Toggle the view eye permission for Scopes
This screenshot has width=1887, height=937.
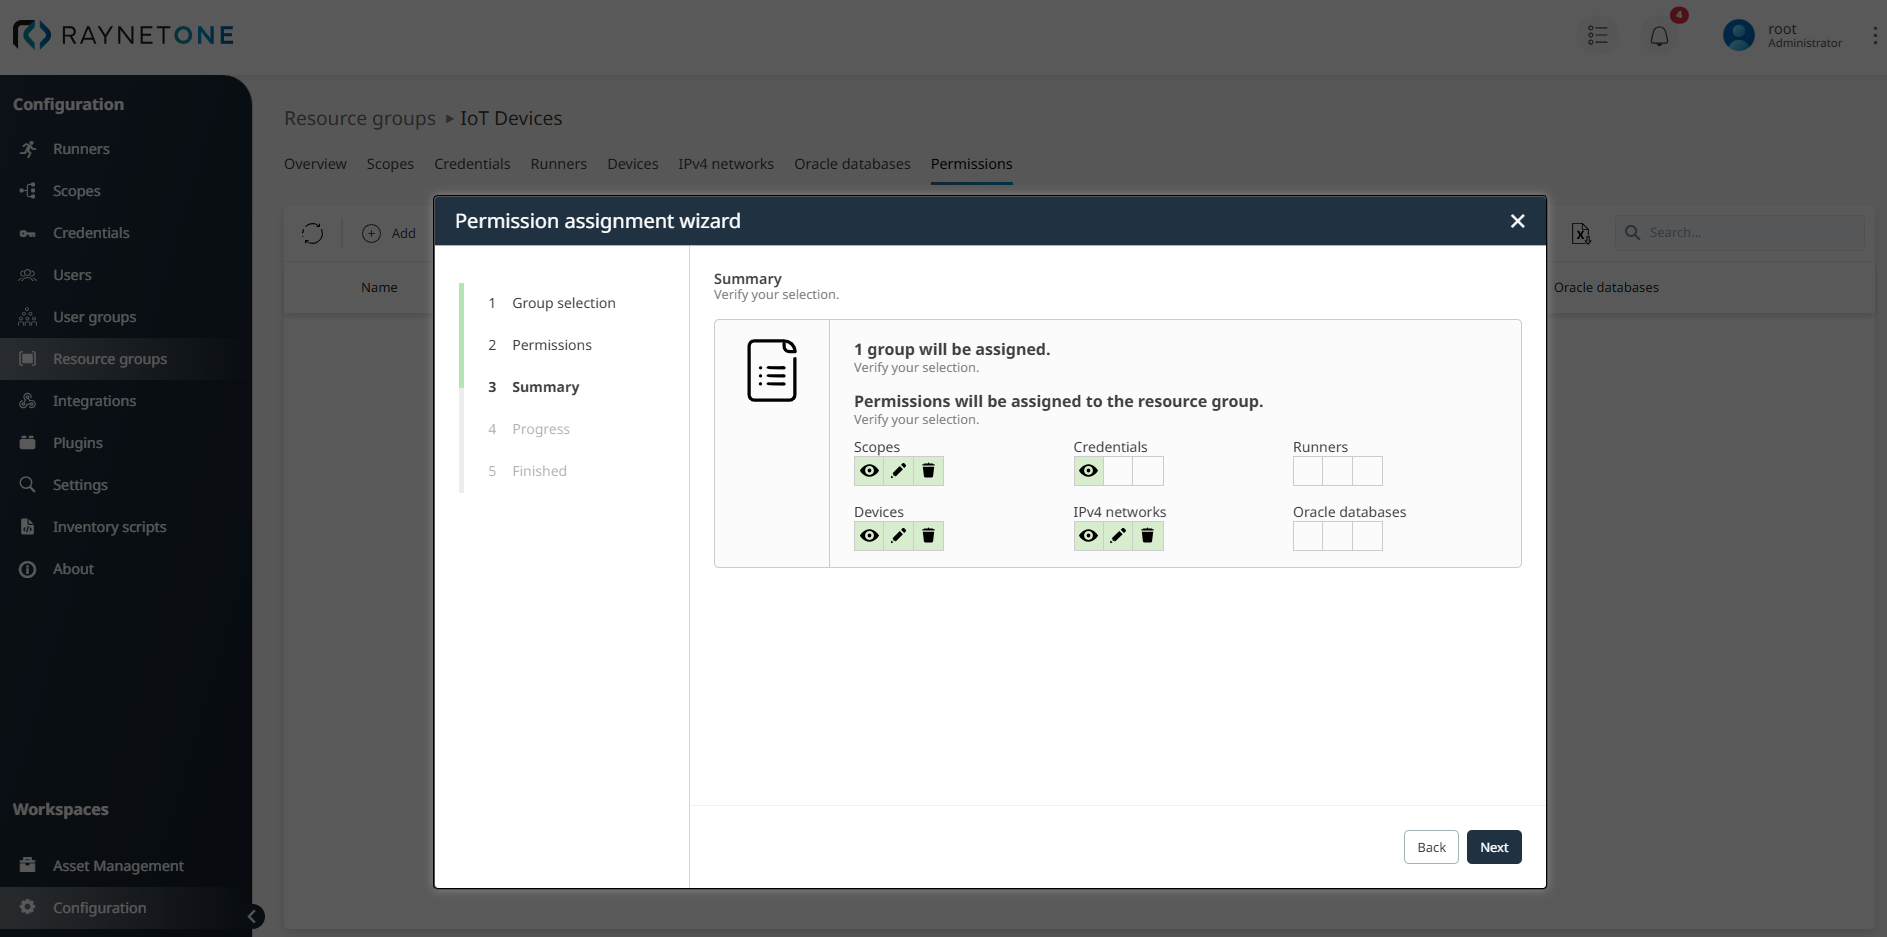click(x=869, y=470)
